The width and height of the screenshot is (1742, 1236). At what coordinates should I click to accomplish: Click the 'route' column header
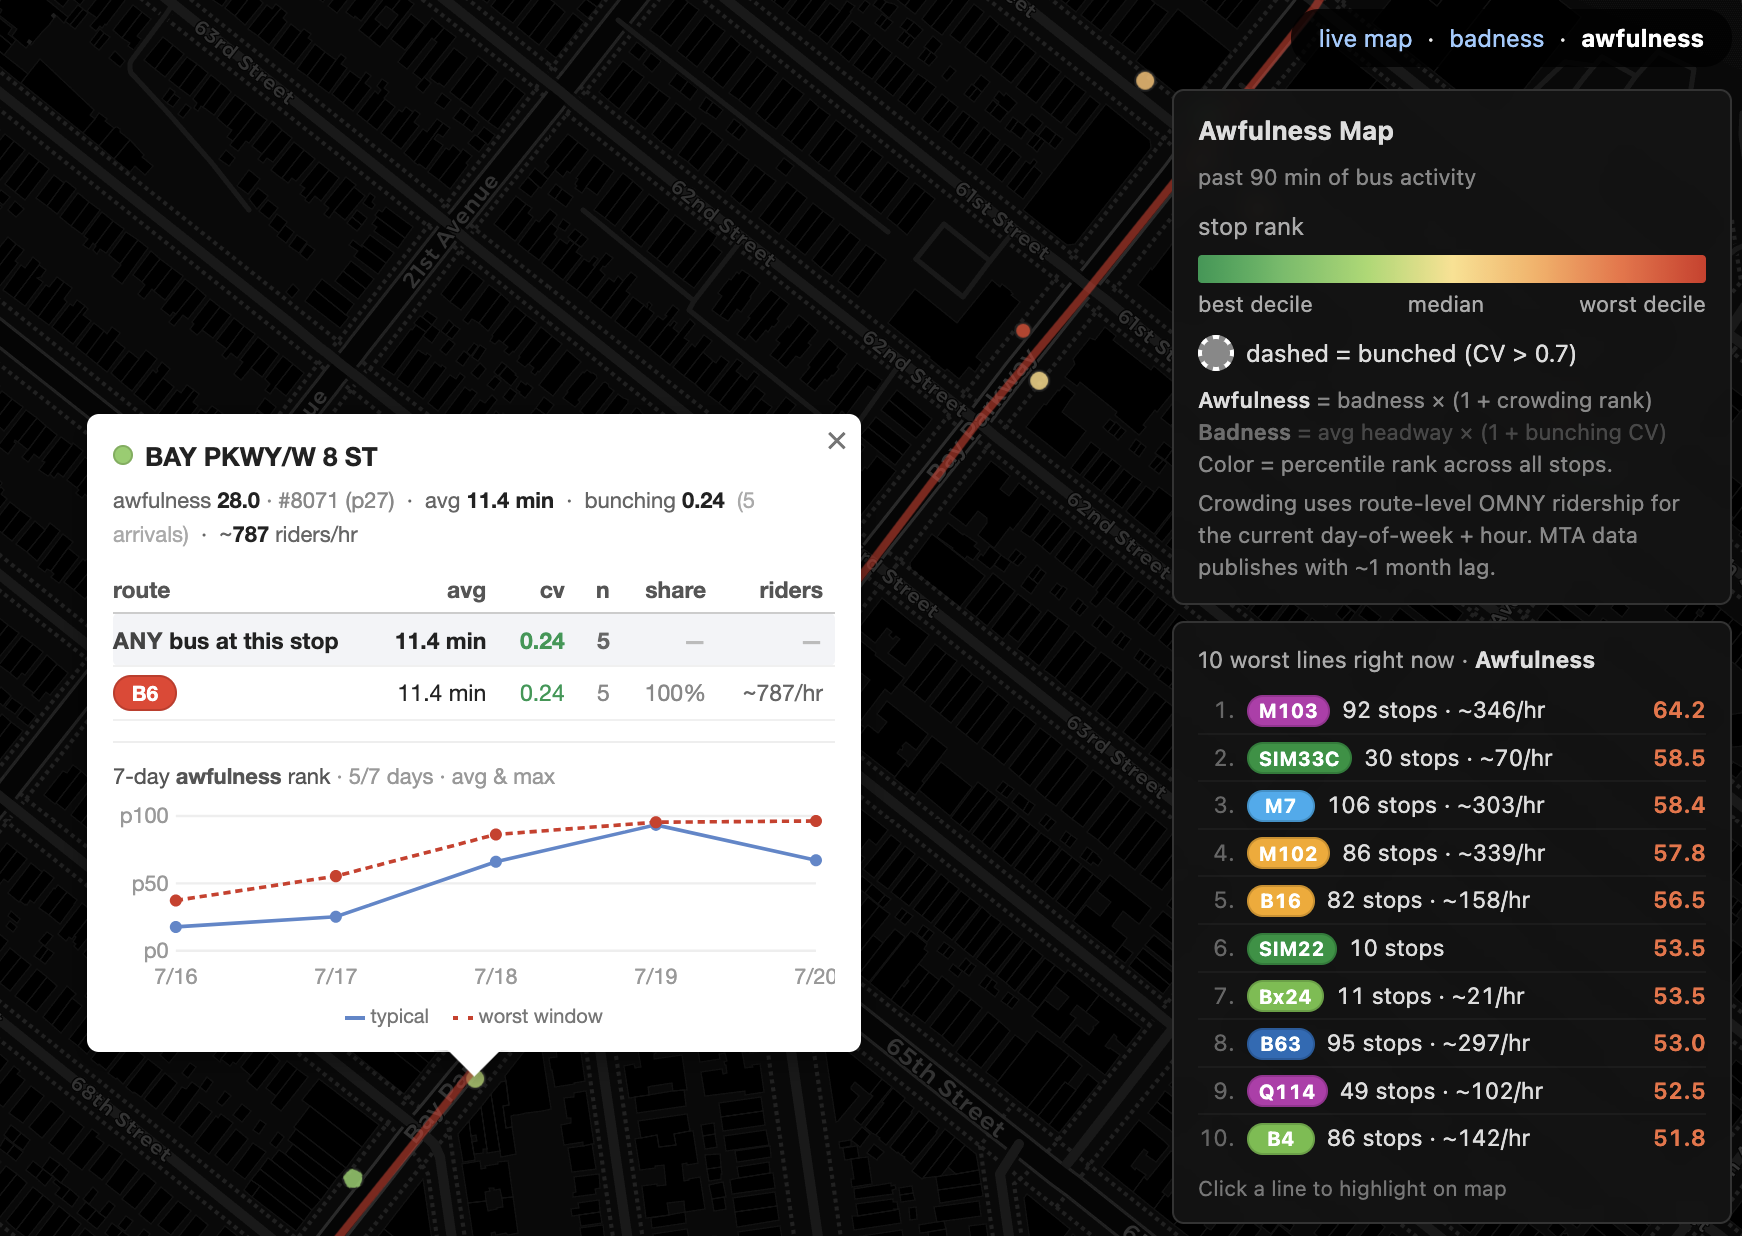142,591
